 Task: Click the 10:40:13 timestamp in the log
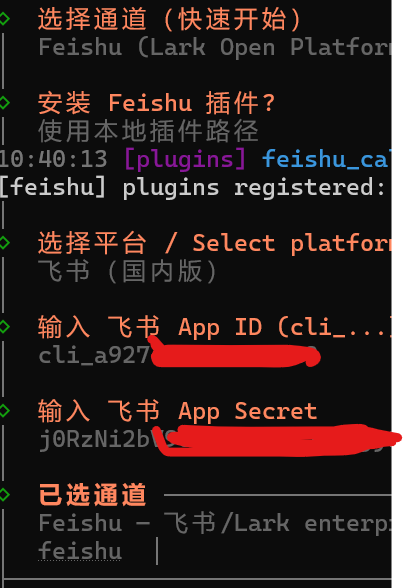pos(54,159)
